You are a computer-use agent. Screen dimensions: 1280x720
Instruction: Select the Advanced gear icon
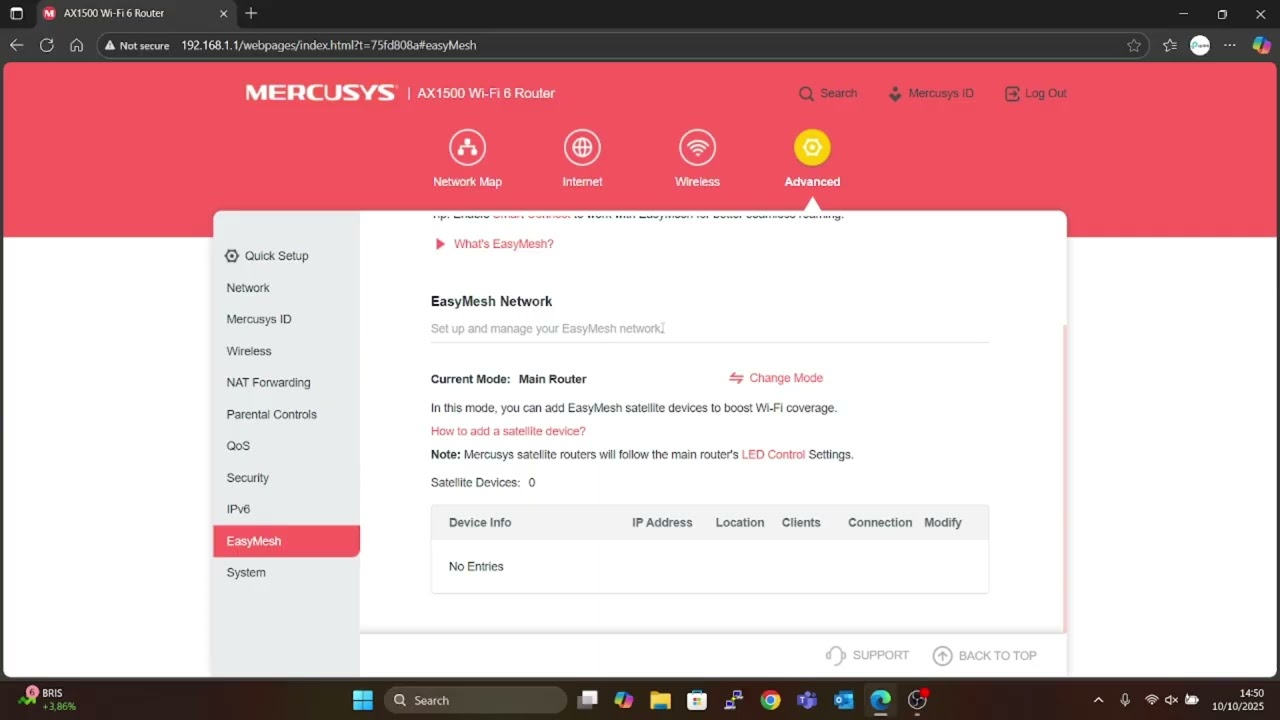click(x=812, y=147)
